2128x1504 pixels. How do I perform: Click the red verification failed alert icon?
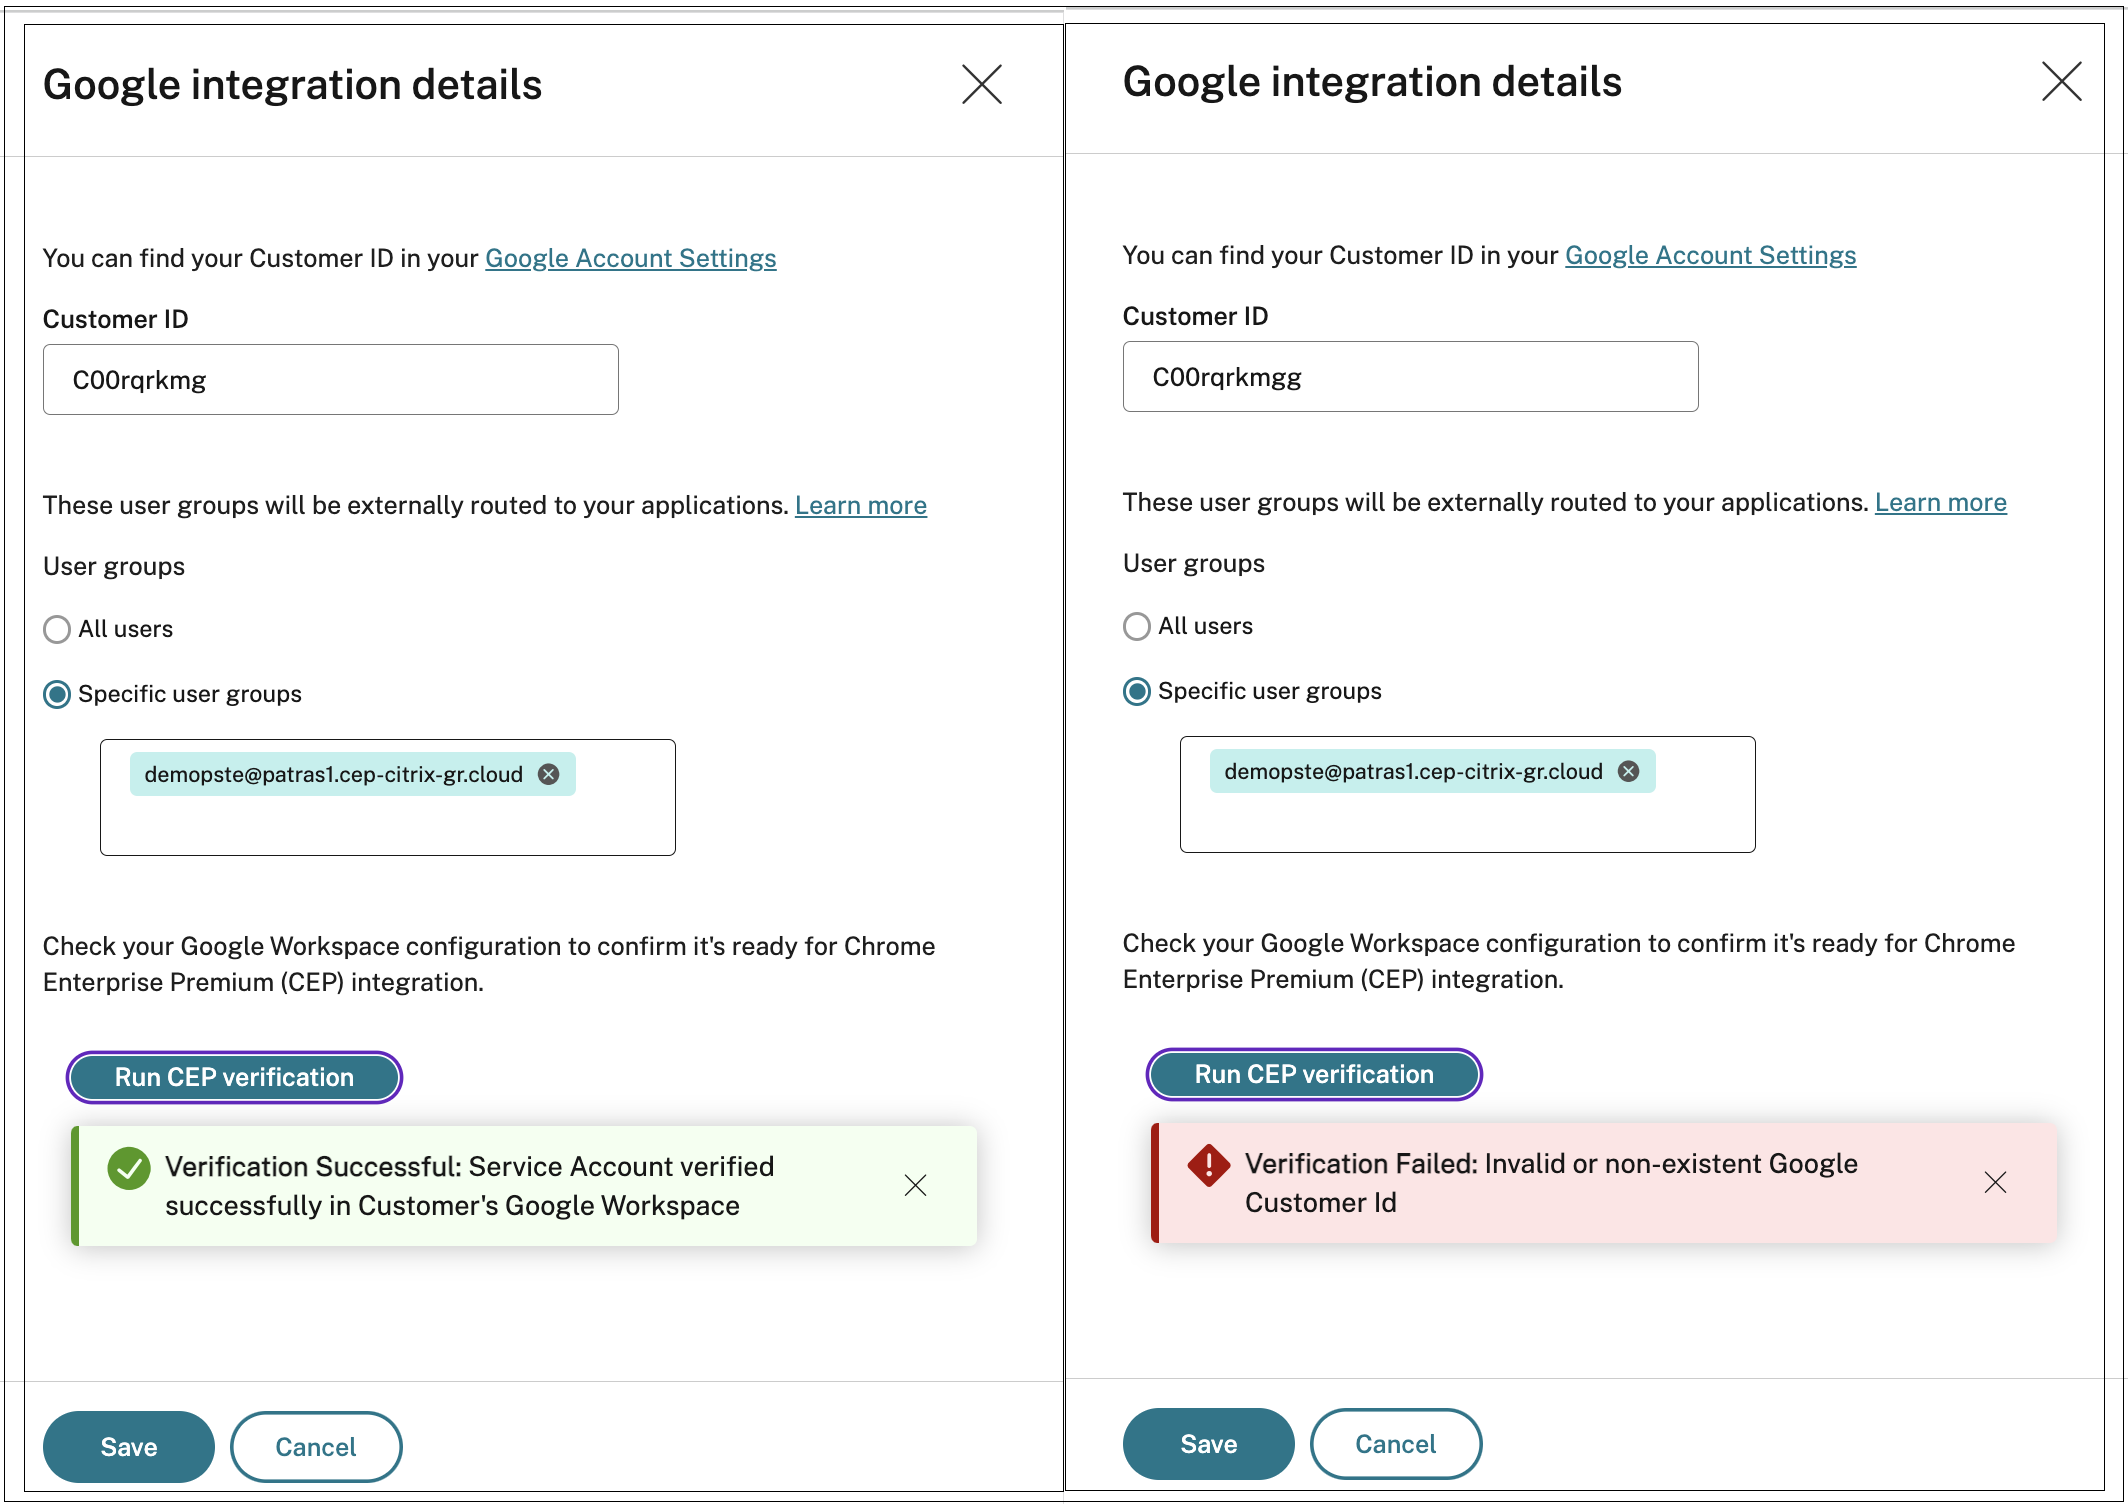[1207, 1164]
